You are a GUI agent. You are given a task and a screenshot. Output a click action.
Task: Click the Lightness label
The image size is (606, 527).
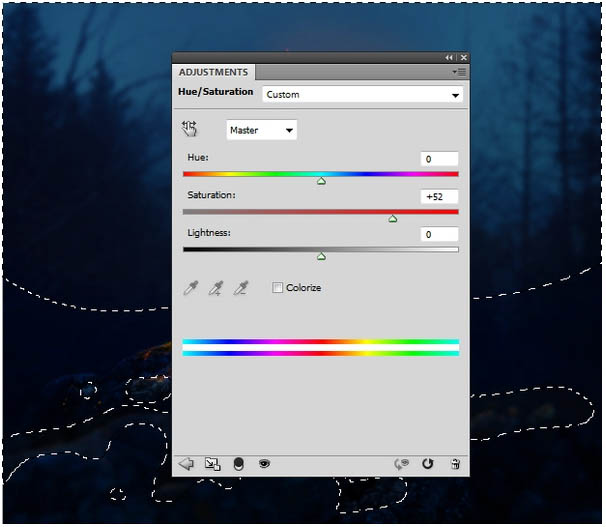209,233
